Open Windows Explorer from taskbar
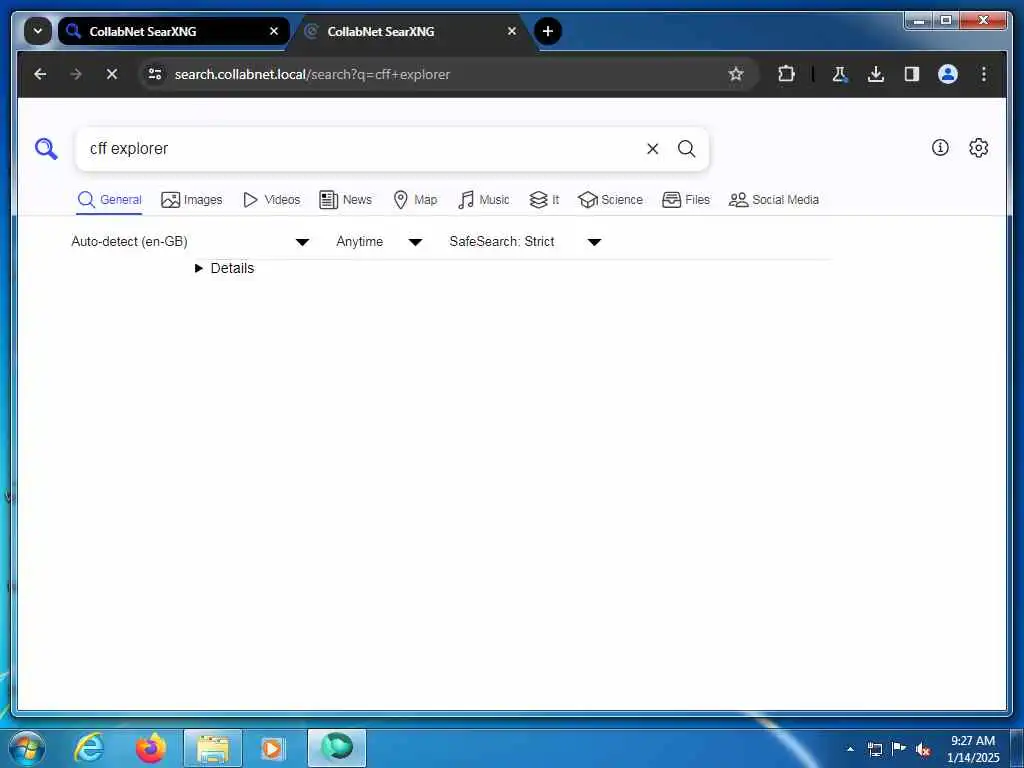This screenshot has height=768, width=1024. [213, 748]
